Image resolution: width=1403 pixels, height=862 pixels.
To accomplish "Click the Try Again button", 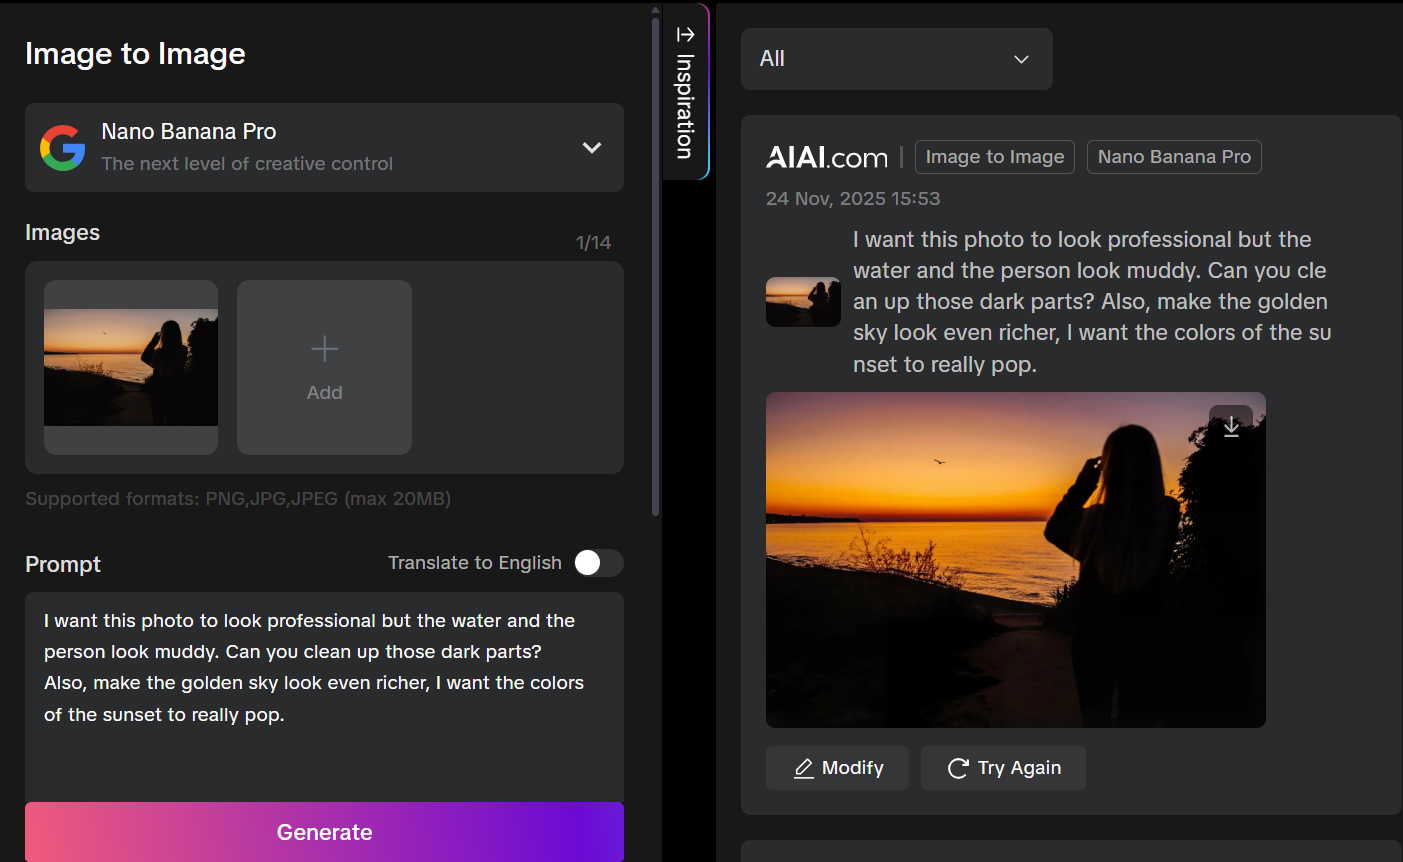I will 1003,768.
